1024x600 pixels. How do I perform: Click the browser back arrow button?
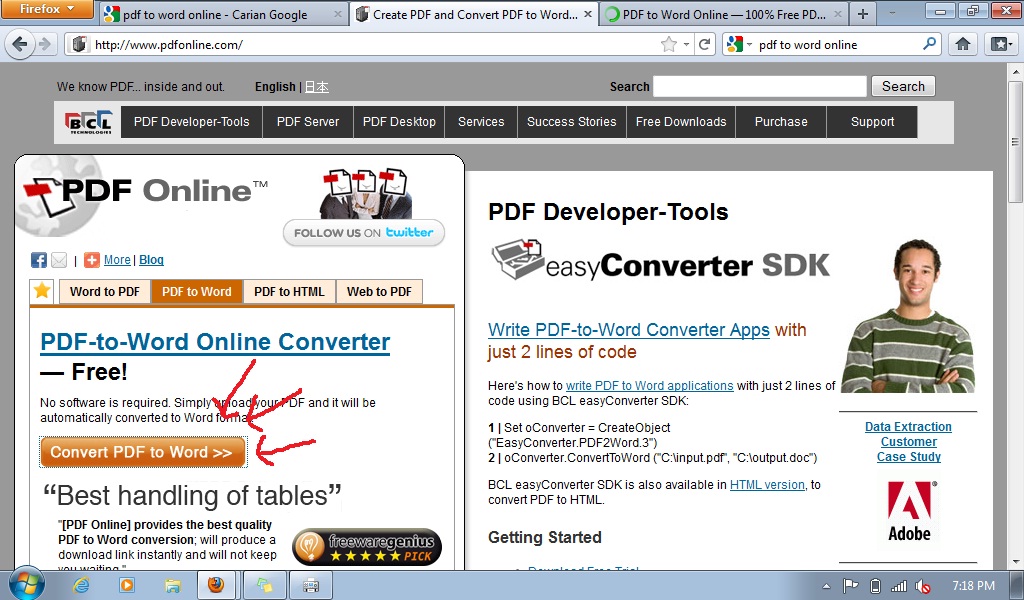pyautogui.click(x=19, y=44)
